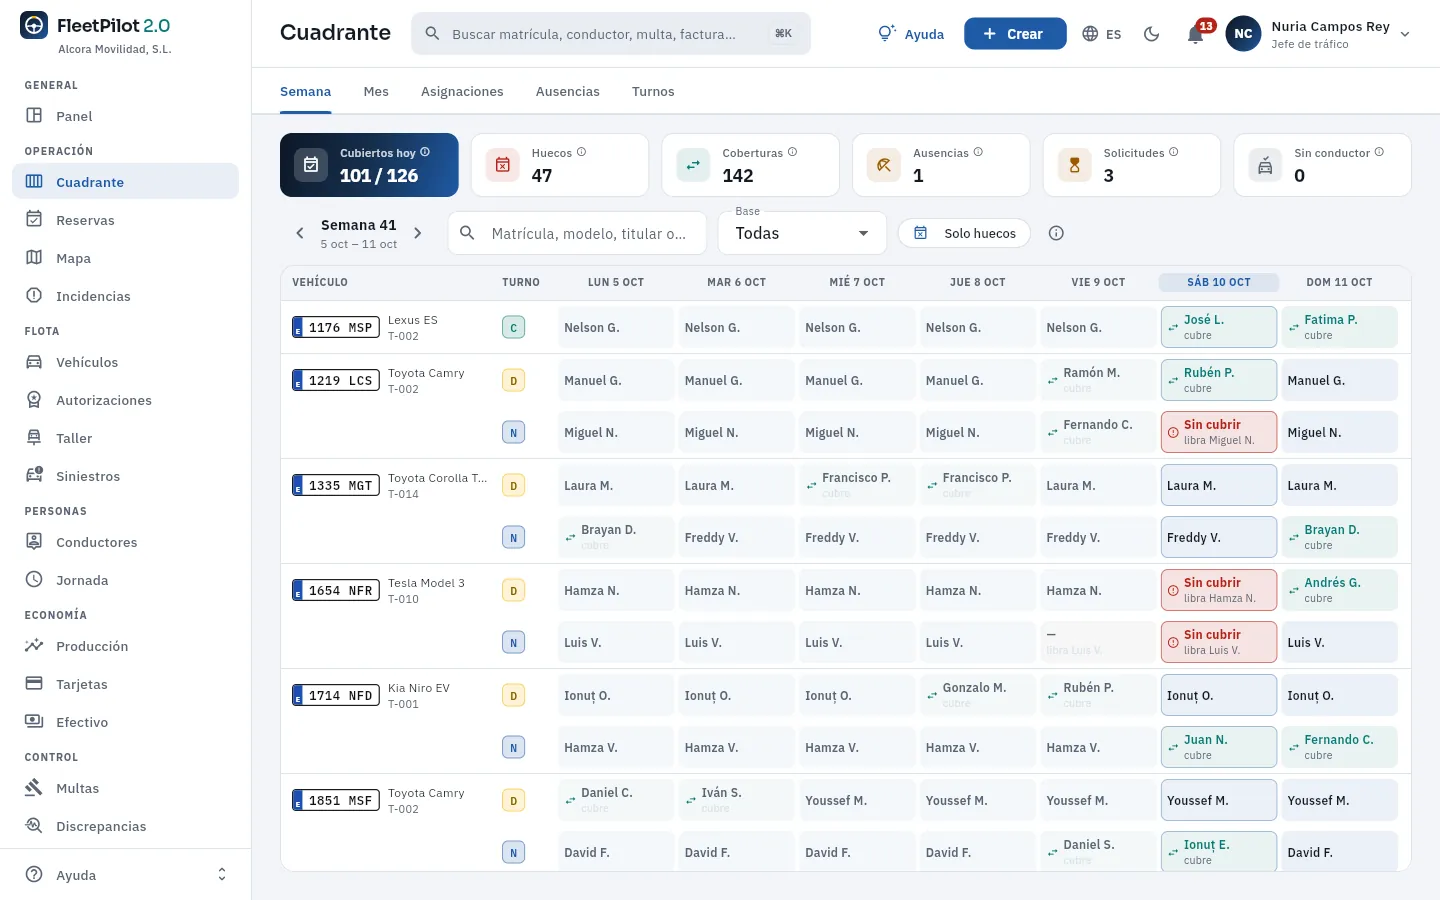1440x900 pixels.
Task: Open notifications bell with 13 alerts
Action: pos(1196,34)
